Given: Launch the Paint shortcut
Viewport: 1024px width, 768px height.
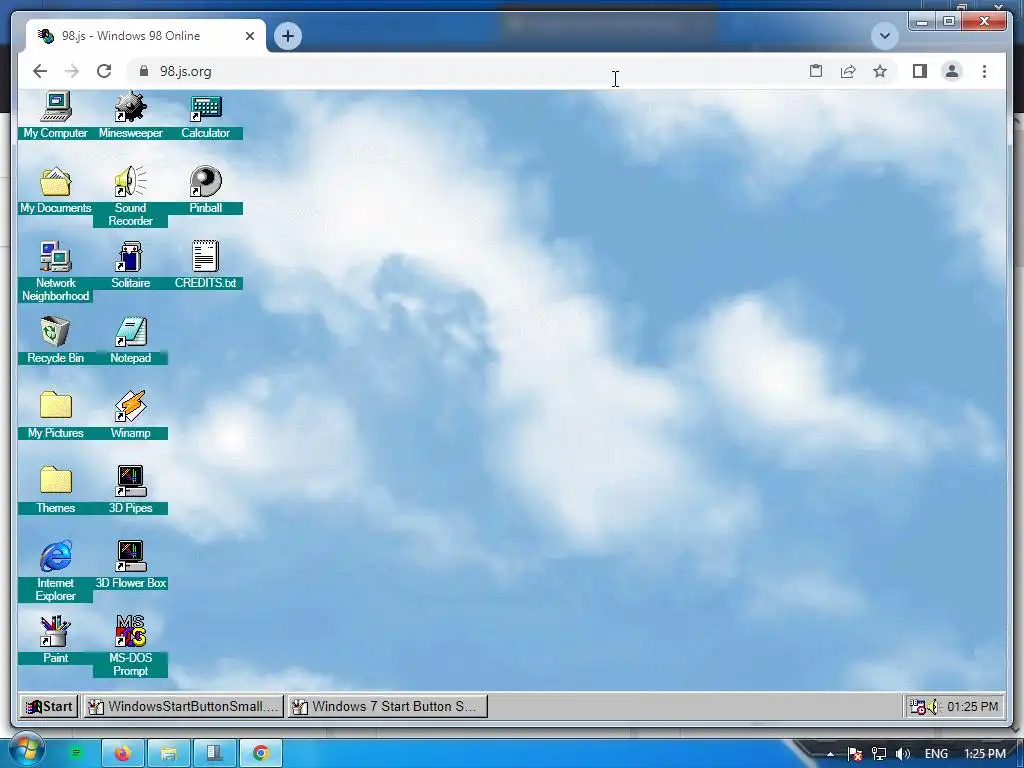Looking at the screenshot, I should pos(56,641).
